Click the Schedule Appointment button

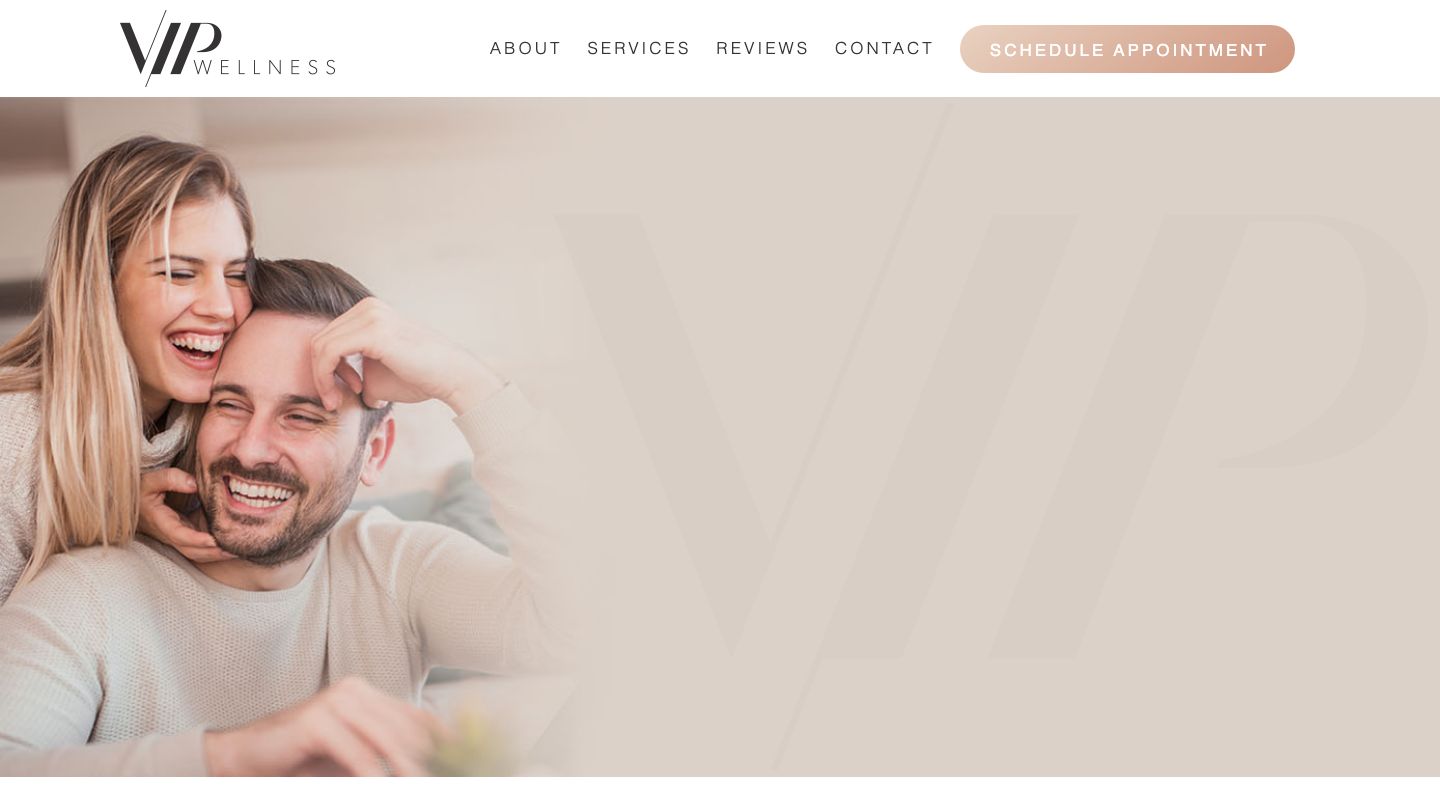pos(1127,49)
